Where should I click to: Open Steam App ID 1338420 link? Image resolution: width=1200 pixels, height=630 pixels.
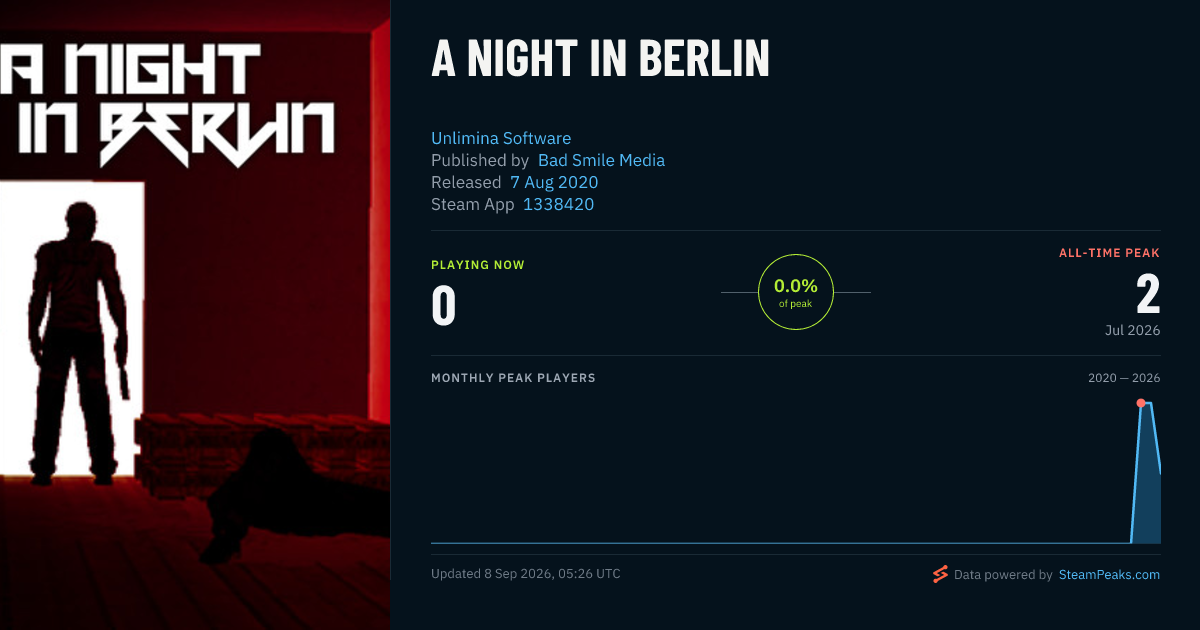(558, 204)
